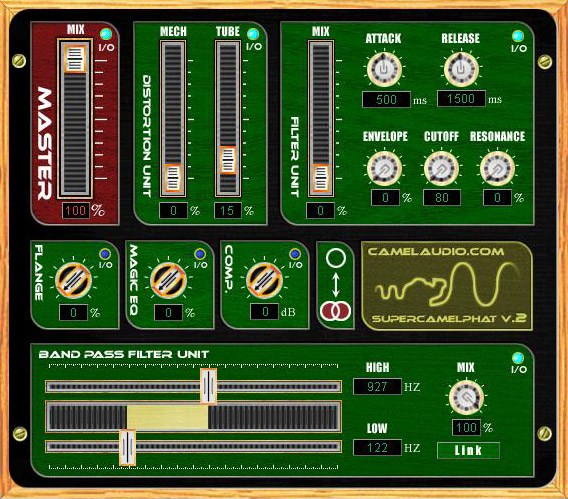This screenshot has width=568, height=499.
Task: Click the FLANGE 0 percent value field
Action: point(74,313)
